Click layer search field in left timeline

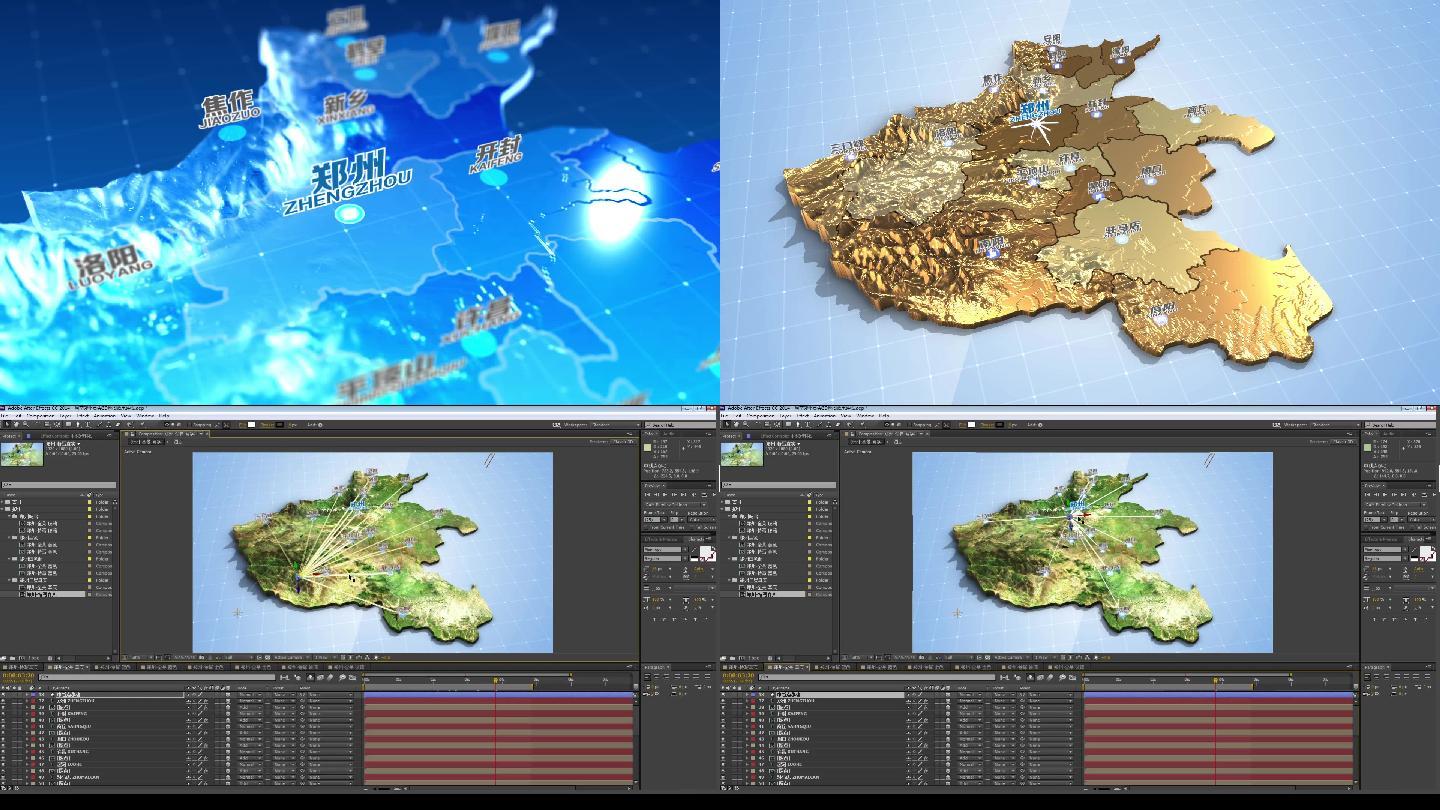(156, 677)
